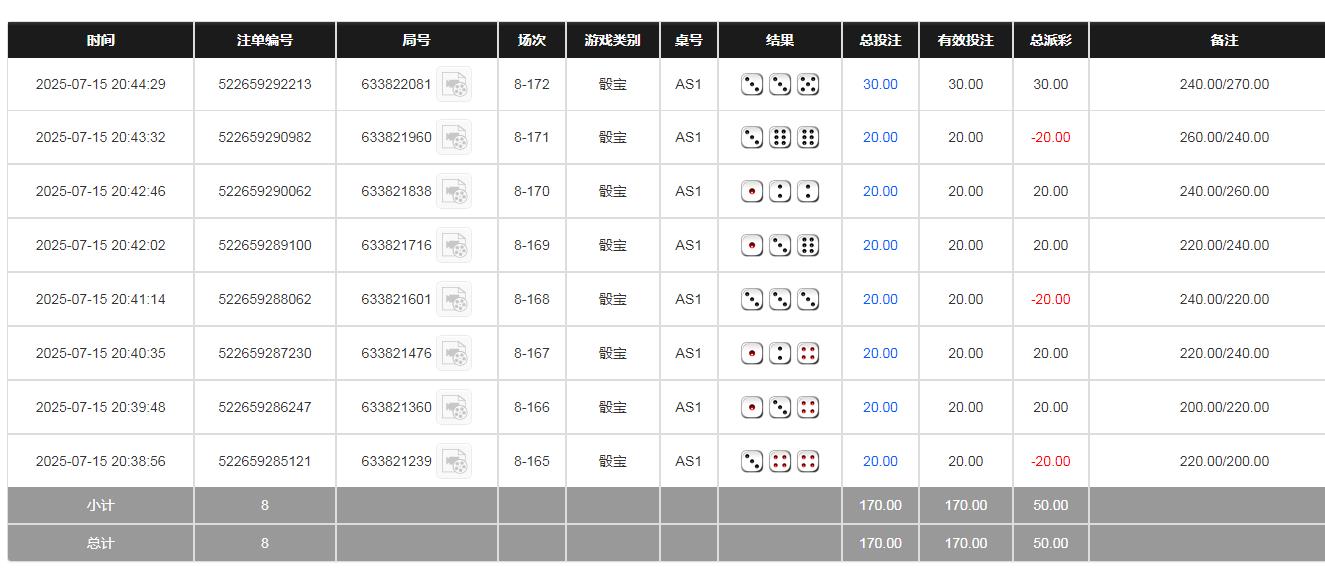Select the 备注 column header
This screenshot has width=1325, height=575.
(x=1224, y=40)
